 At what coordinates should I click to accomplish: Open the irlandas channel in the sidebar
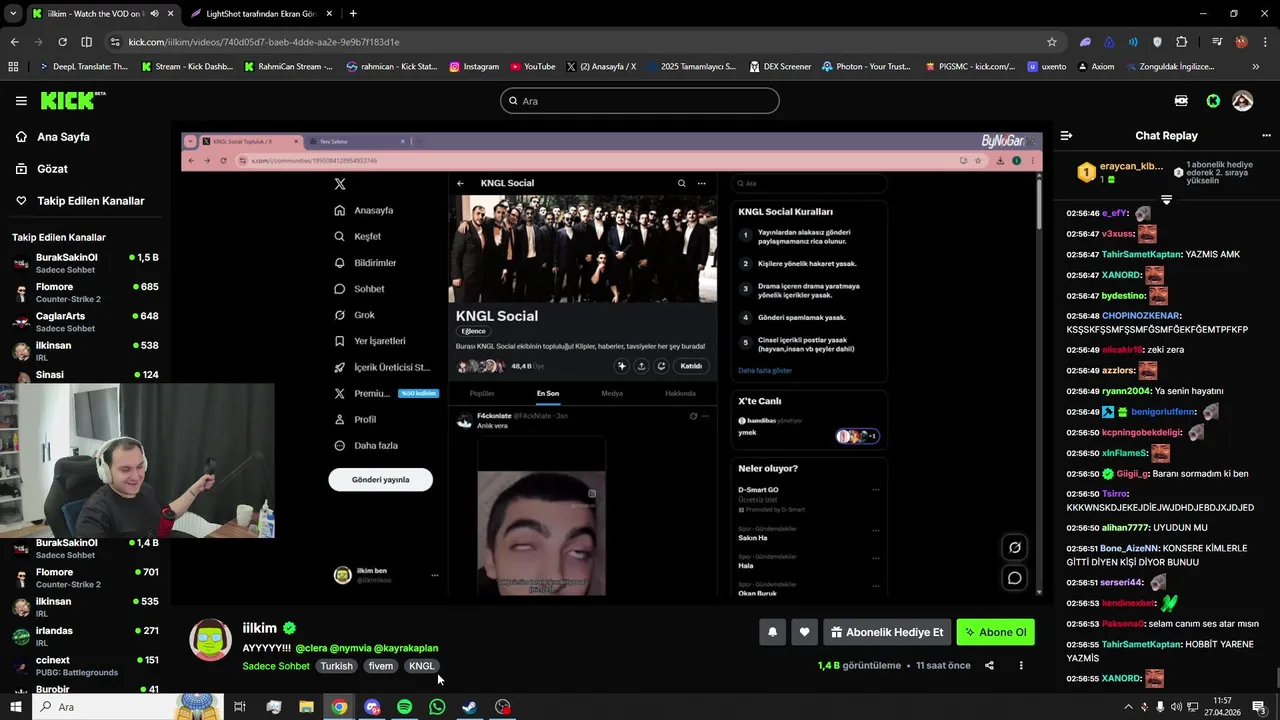86,636
